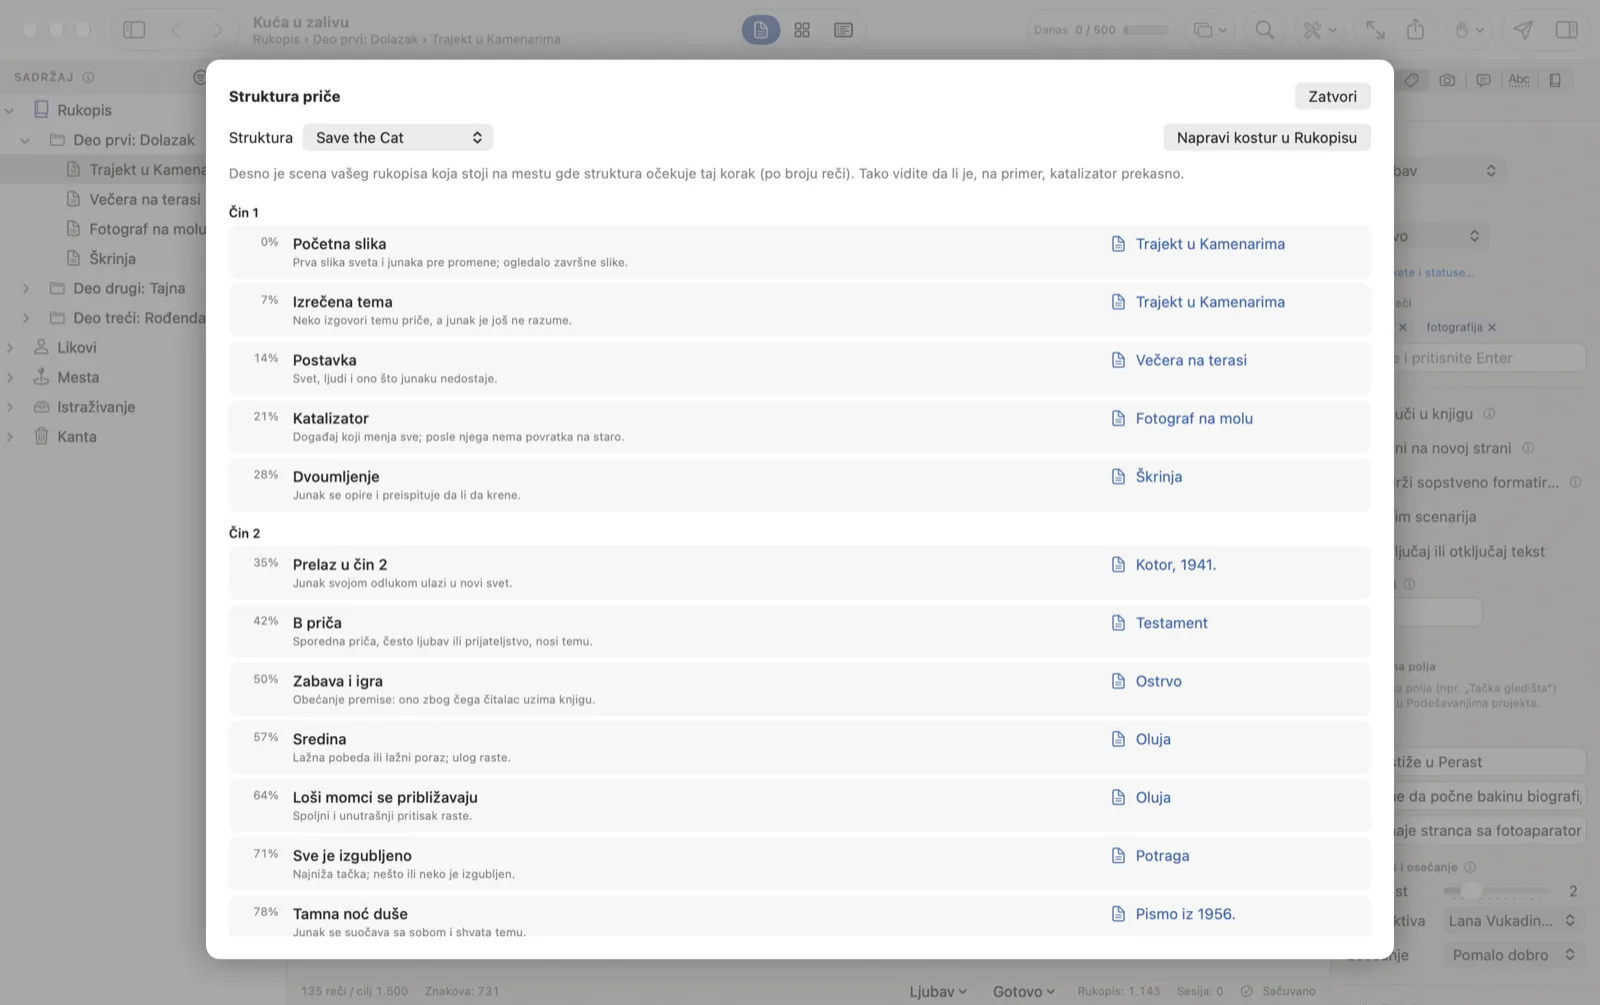Image resolution: width=1600 pixels, height=1005 pixels.
Task: Expand the Mesta section
Action: click(x=10, y=378)
